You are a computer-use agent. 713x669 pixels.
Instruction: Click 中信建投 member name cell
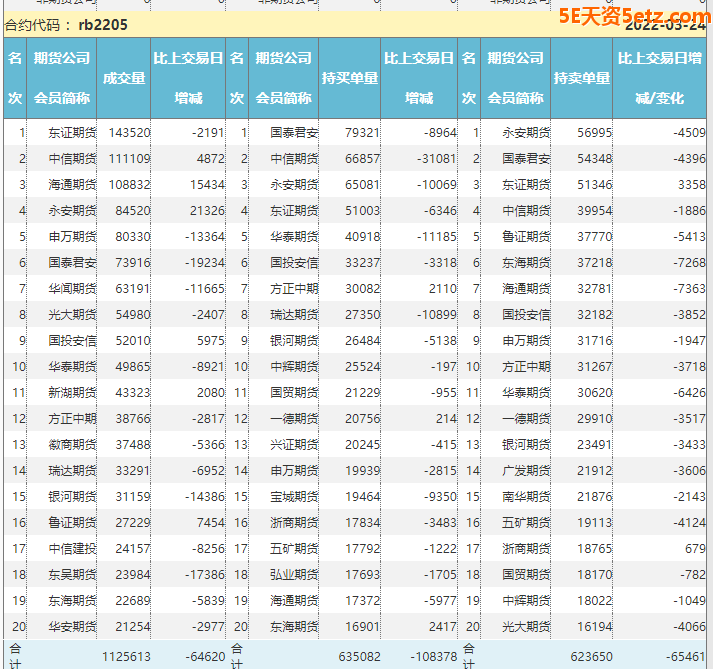click(72, 548)
